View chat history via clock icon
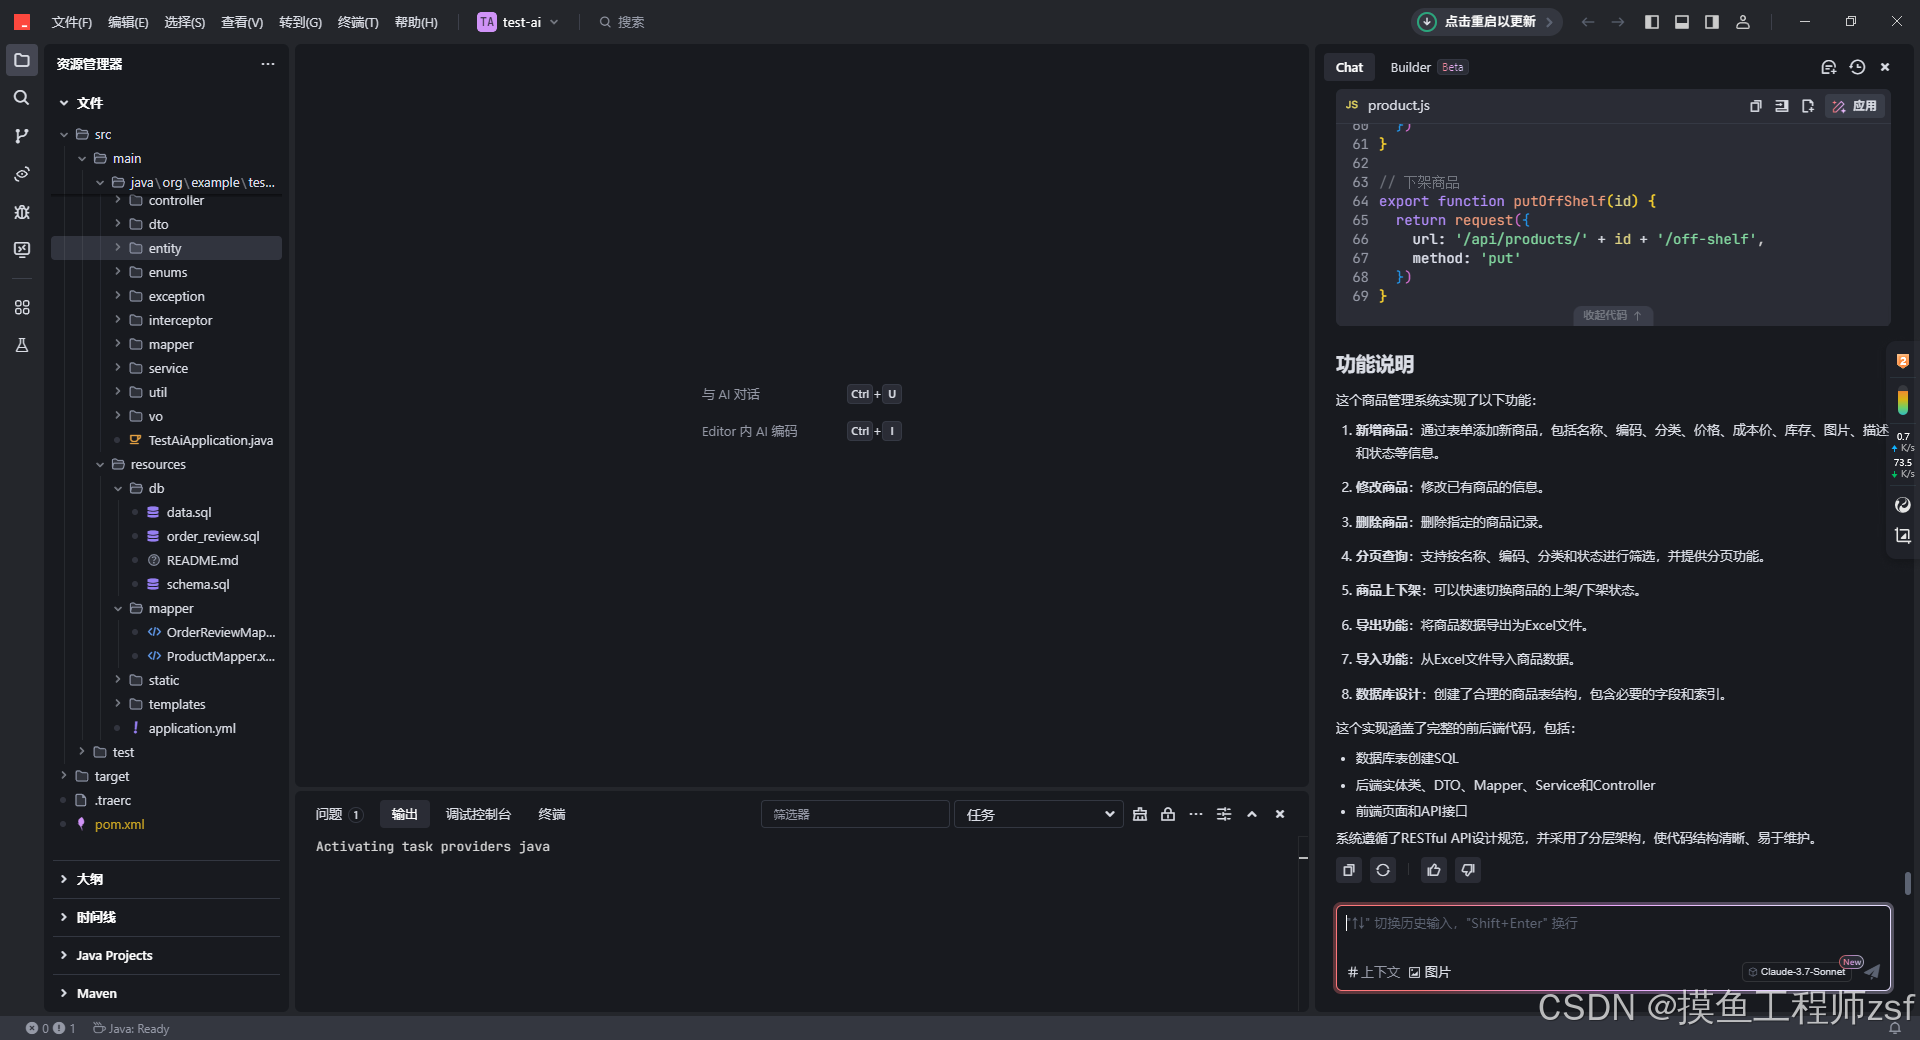The height and width of the screenshot is (1040, 1920). (x=1857, y=67)
